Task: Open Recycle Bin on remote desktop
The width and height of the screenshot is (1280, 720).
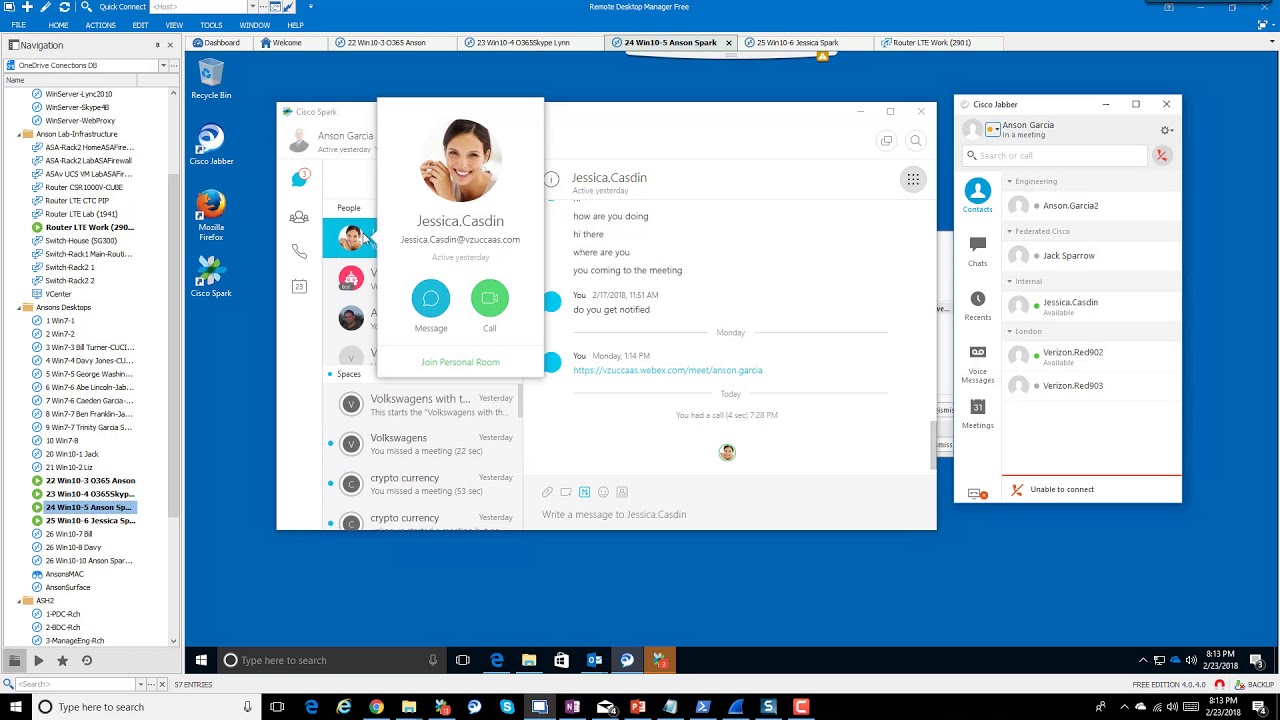Action: pos(211,79)
